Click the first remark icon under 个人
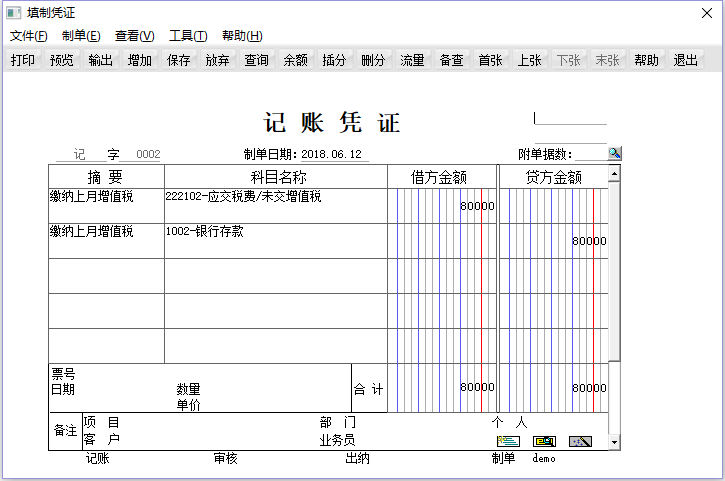 (x=508, y=441)
